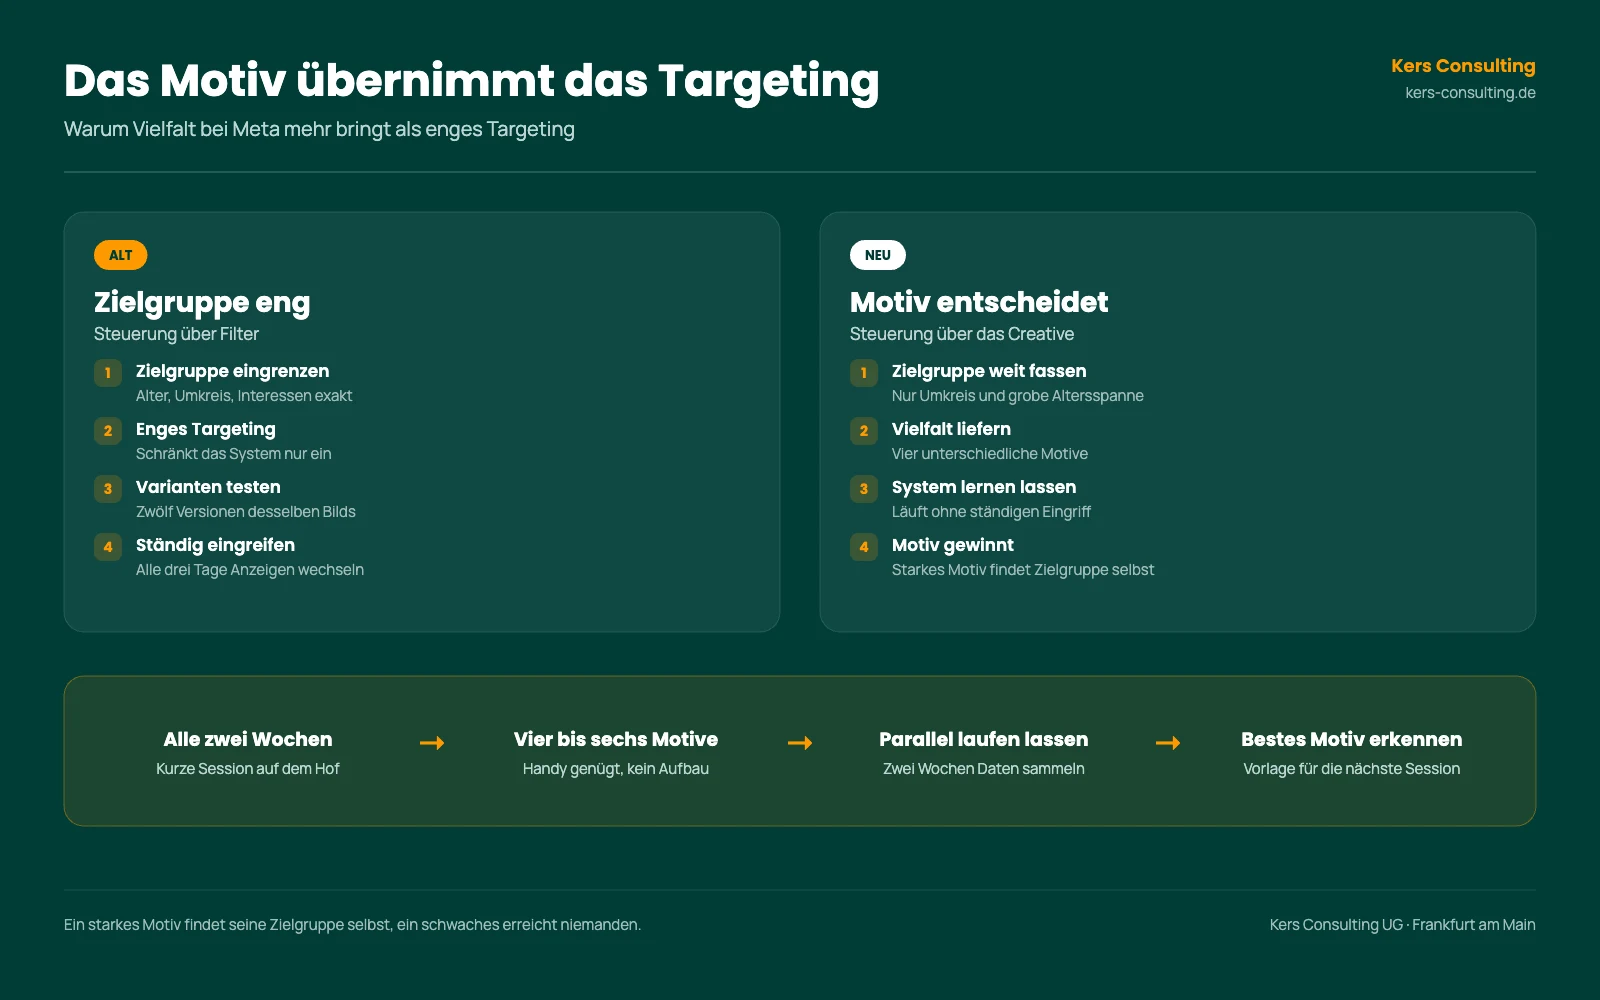Click the white NEU badge

click(877, 255)
